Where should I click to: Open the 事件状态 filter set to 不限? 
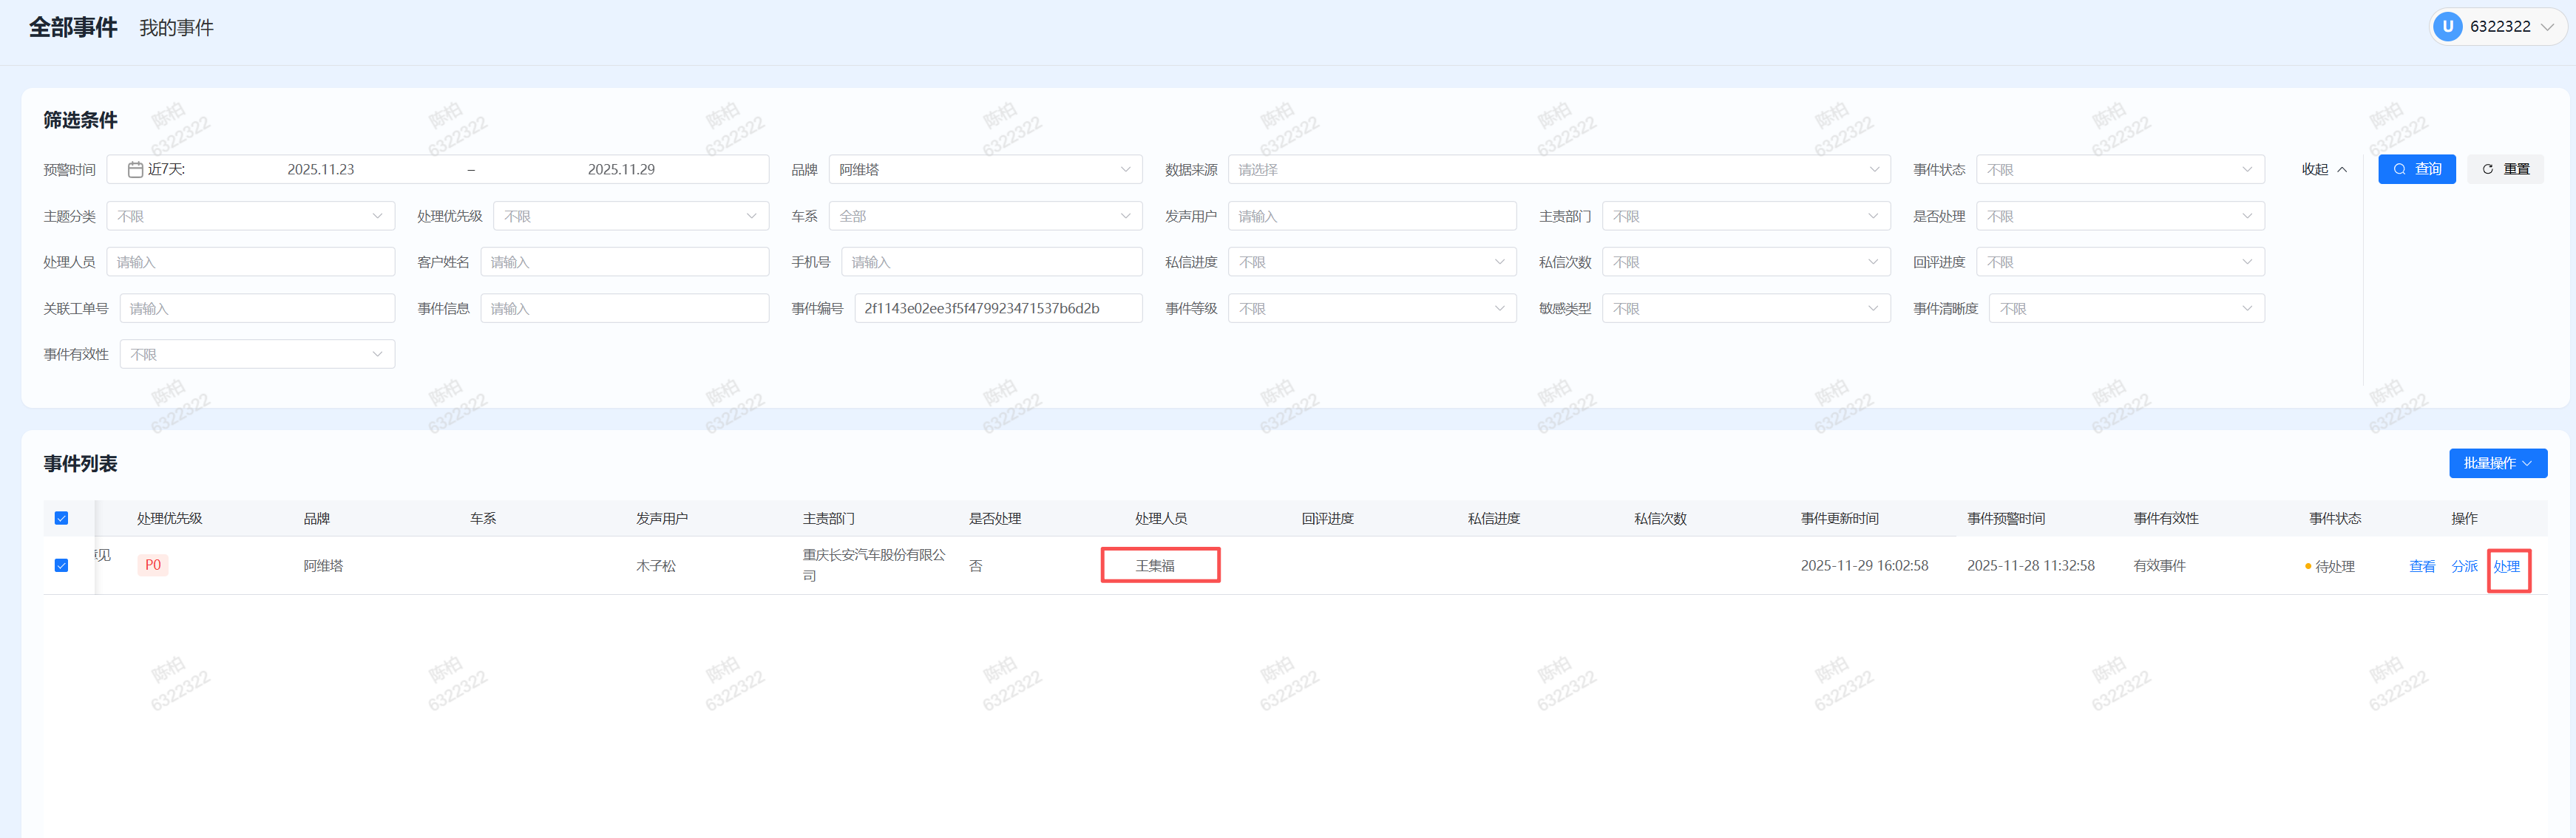point(2120,169)
